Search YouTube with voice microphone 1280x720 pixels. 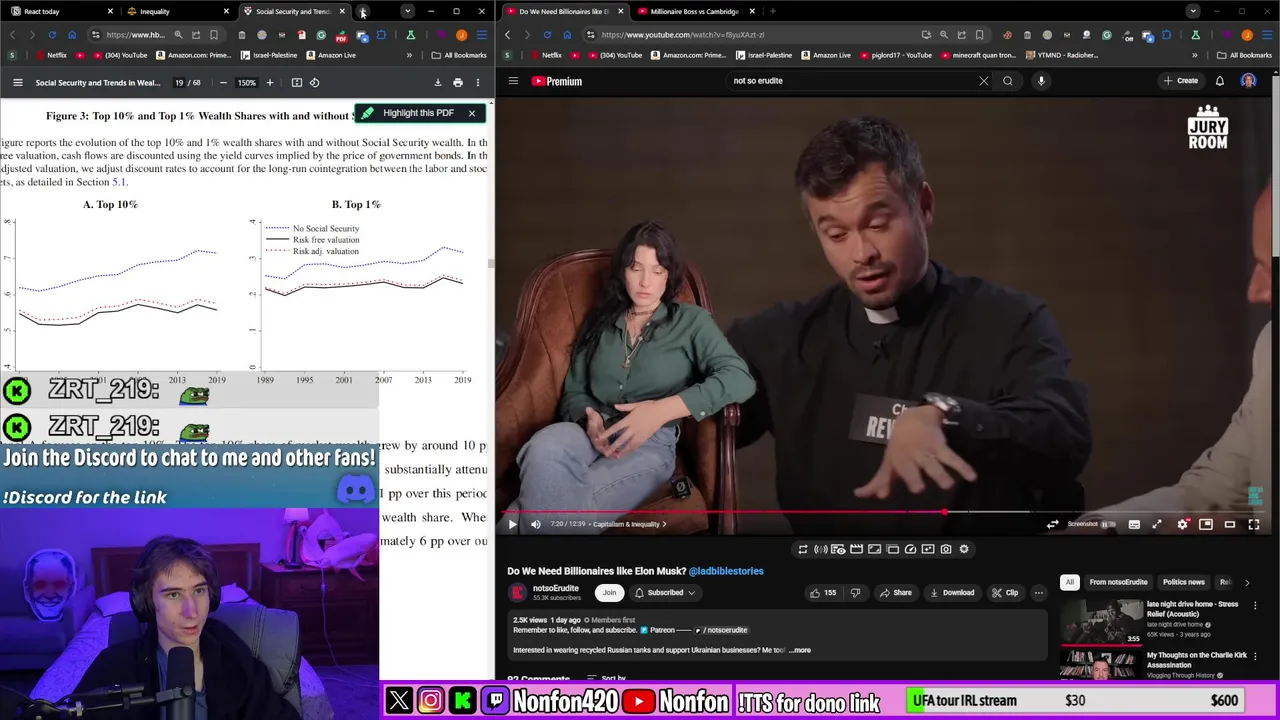[x=1041, y=81]
